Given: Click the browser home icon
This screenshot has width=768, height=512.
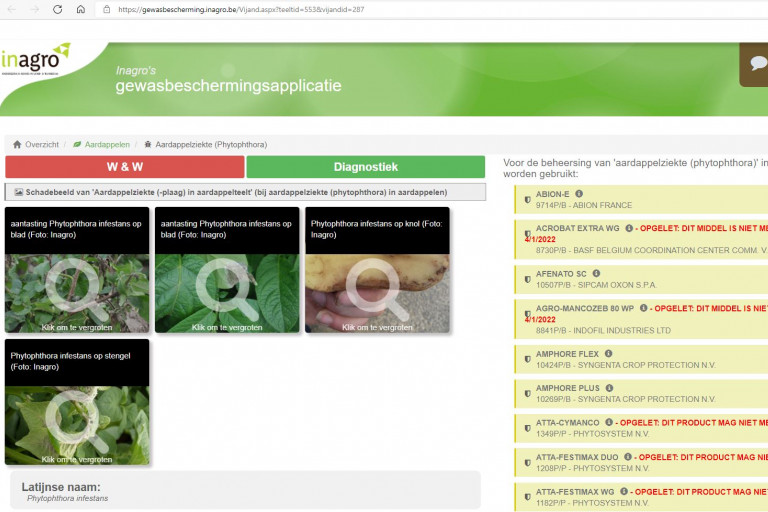Looking at the screenshot, I should (x=81, y=9).
